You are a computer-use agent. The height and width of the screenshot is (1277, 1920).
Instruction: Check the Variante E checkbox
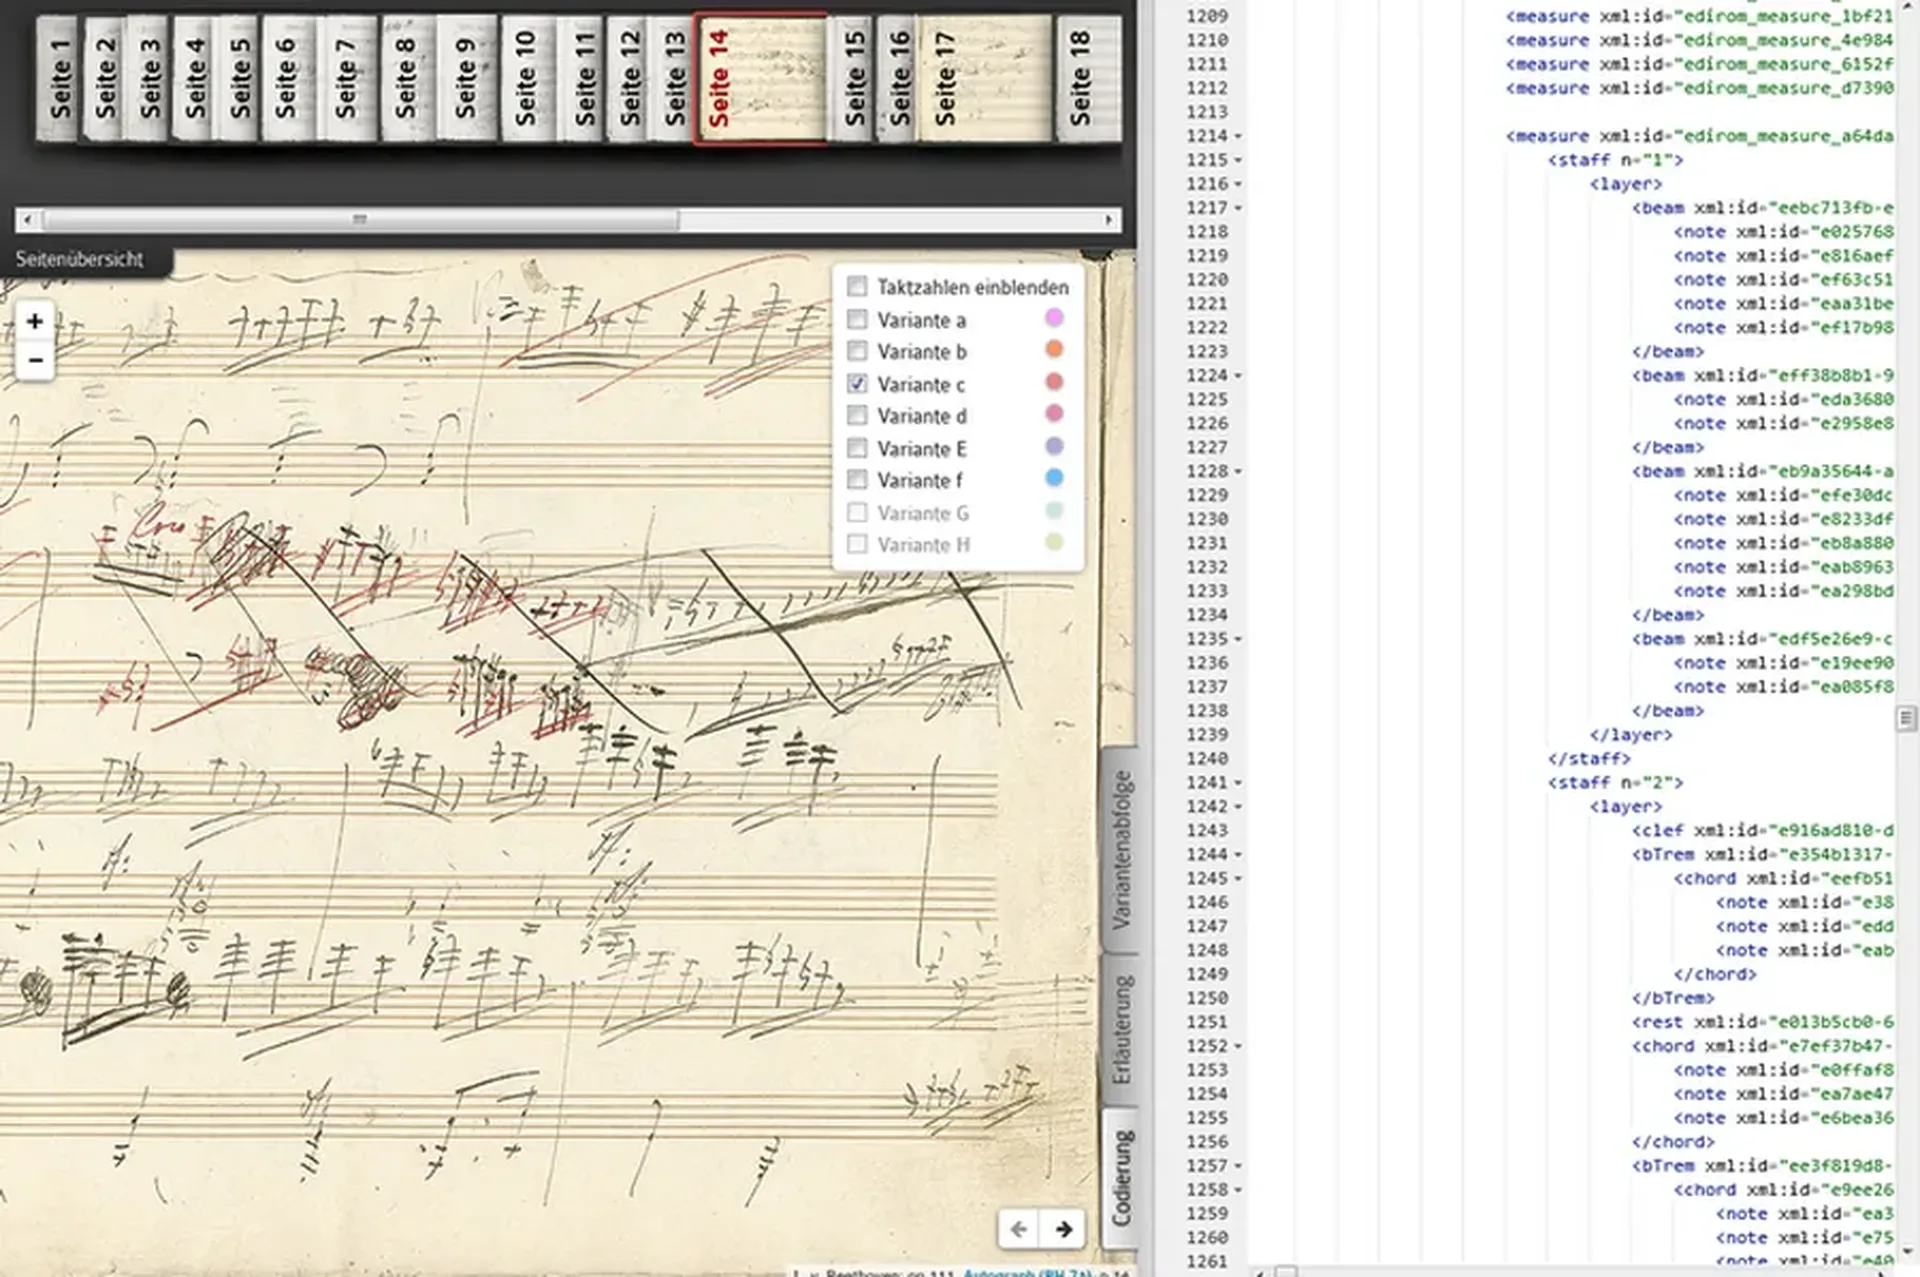point(857,448)
